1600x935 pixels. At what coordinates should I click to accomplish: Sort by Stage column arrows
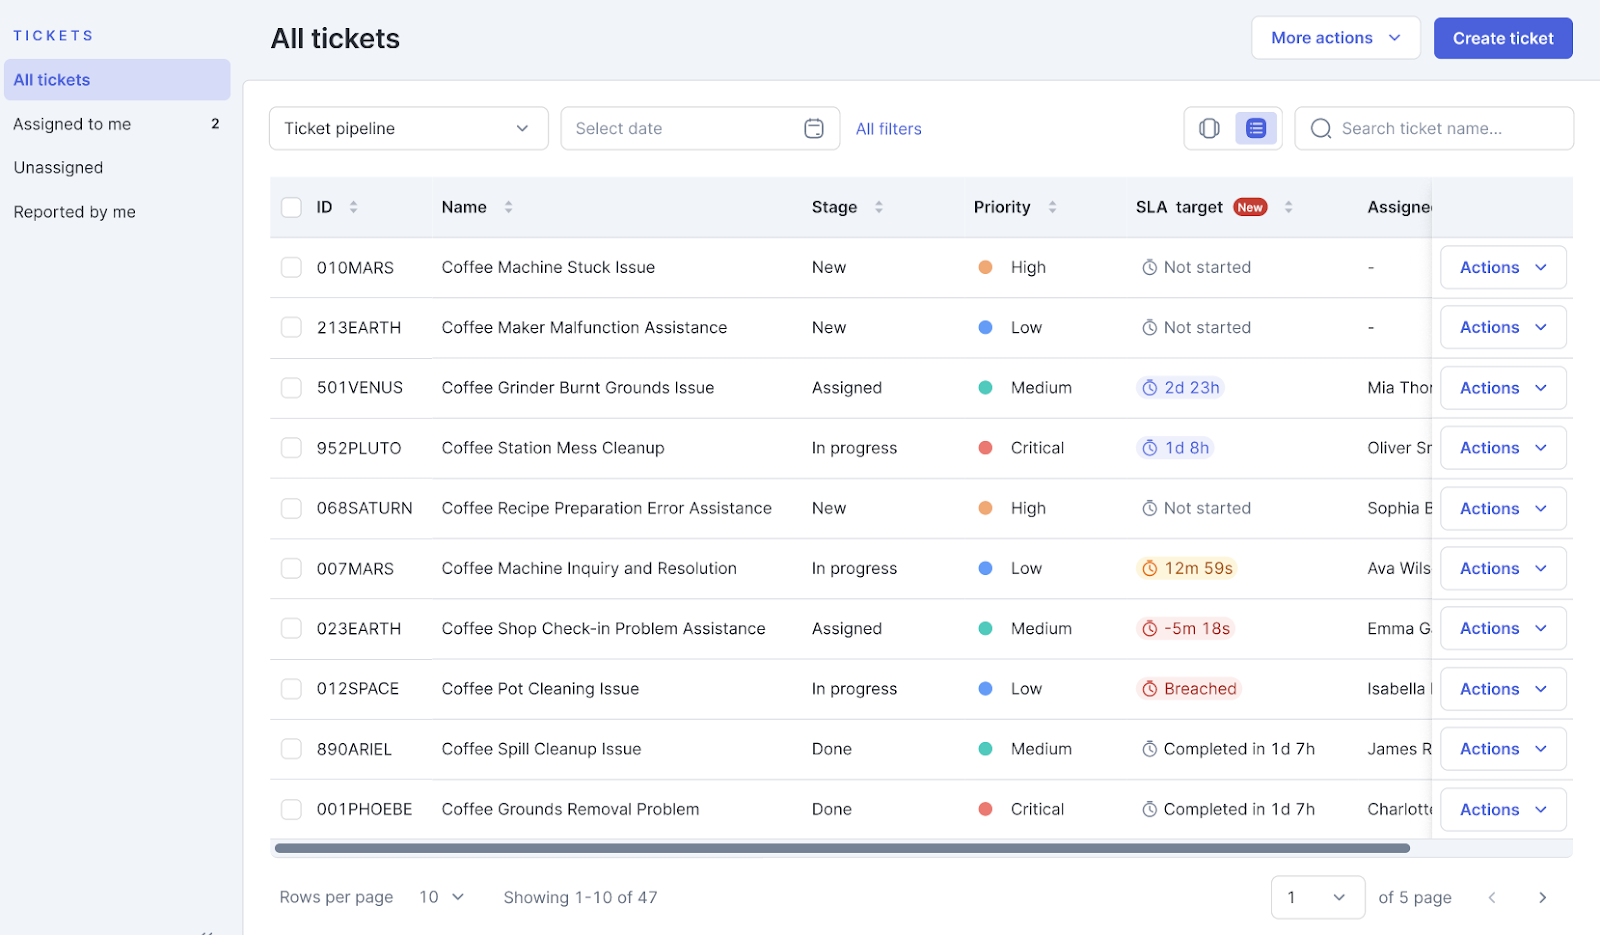tap(879, 207)
